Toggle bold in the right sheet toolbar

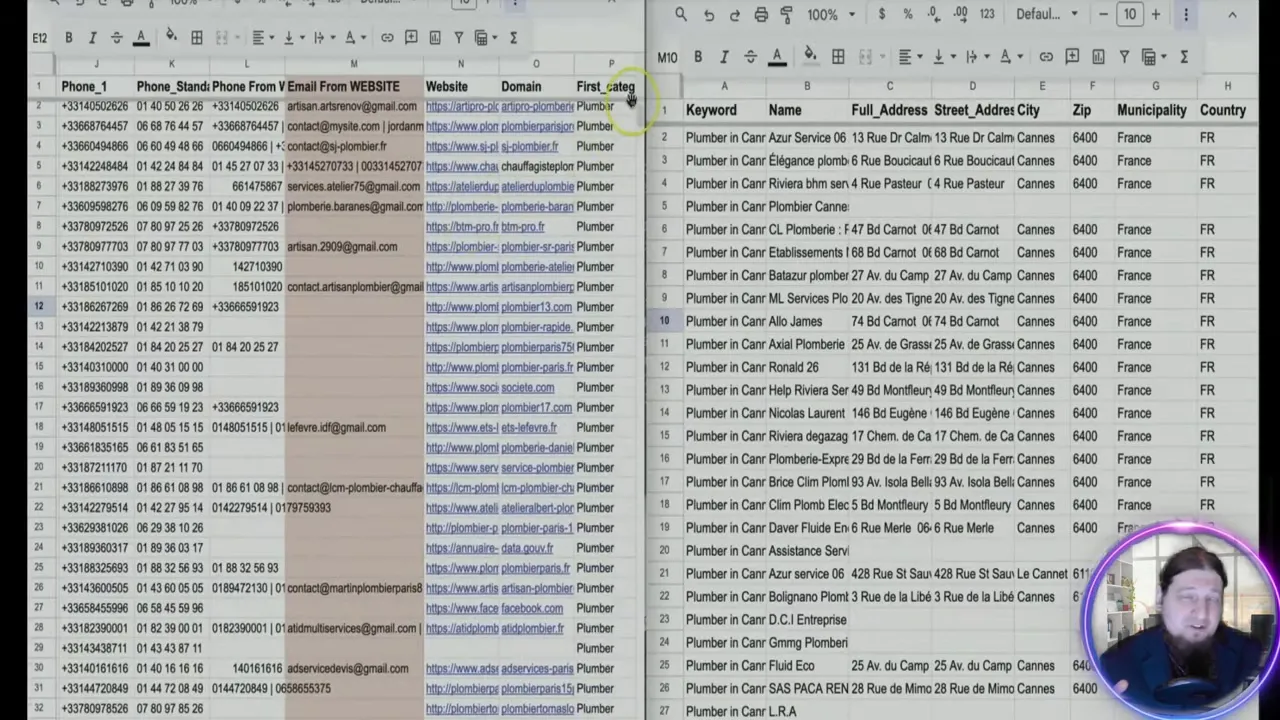698,57
